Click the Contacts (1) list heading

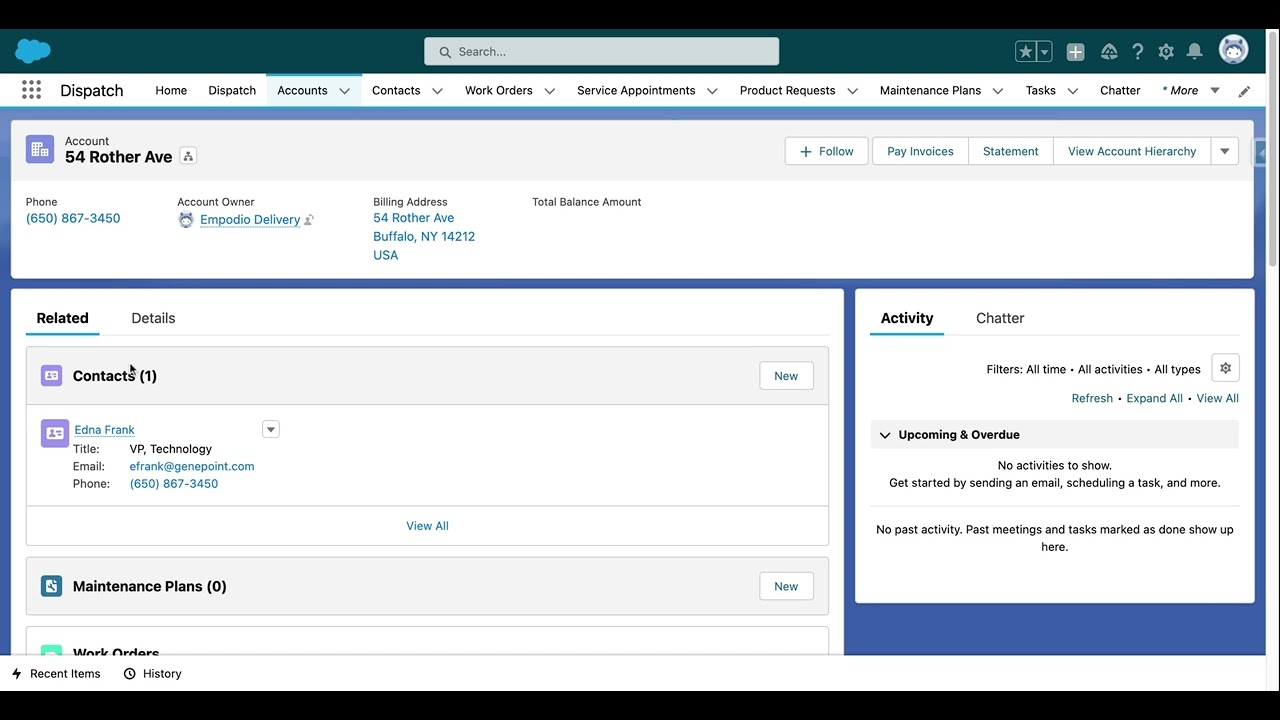115,376
